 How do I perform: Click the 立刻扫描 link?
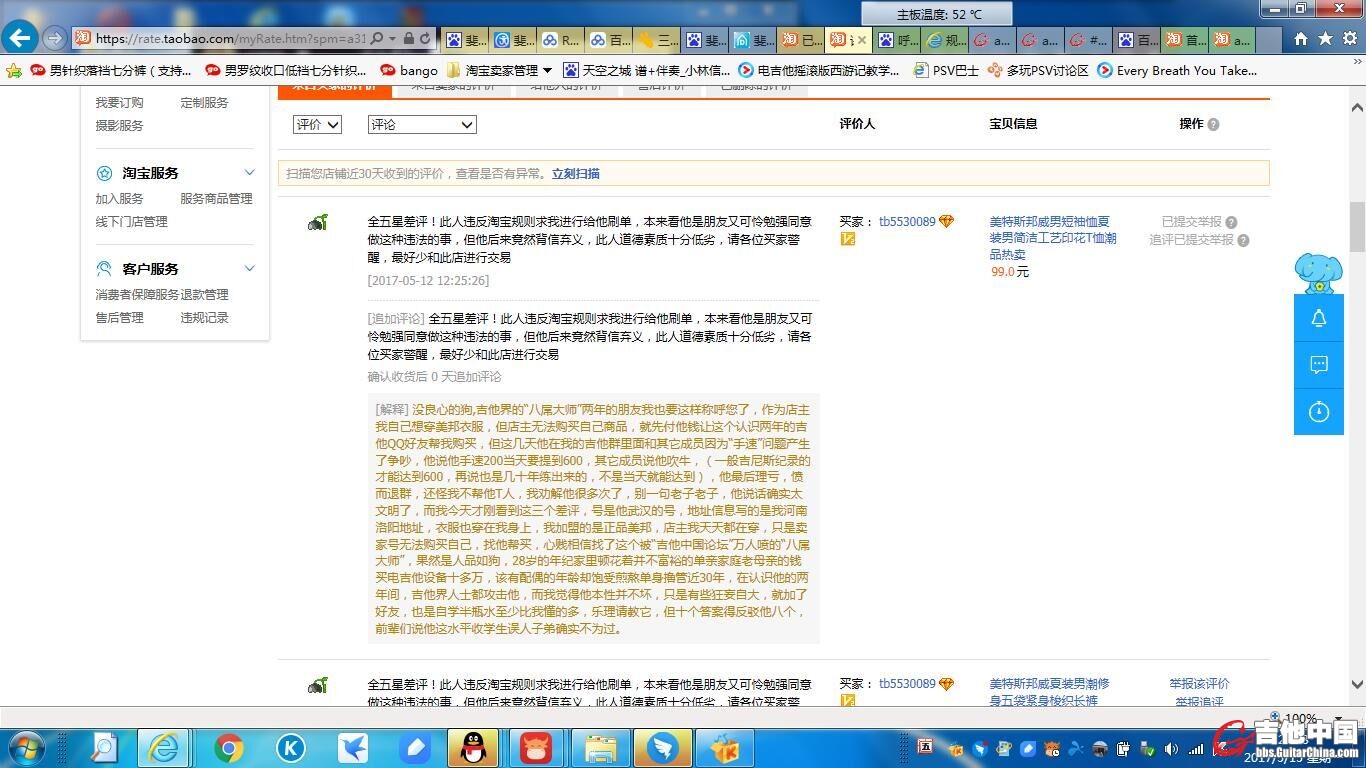[576, 173]
